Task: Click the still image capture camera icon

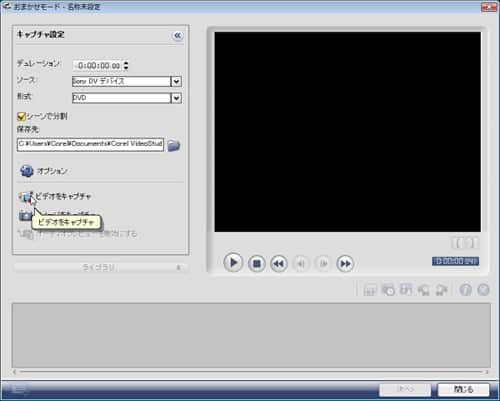Action: 25,216
